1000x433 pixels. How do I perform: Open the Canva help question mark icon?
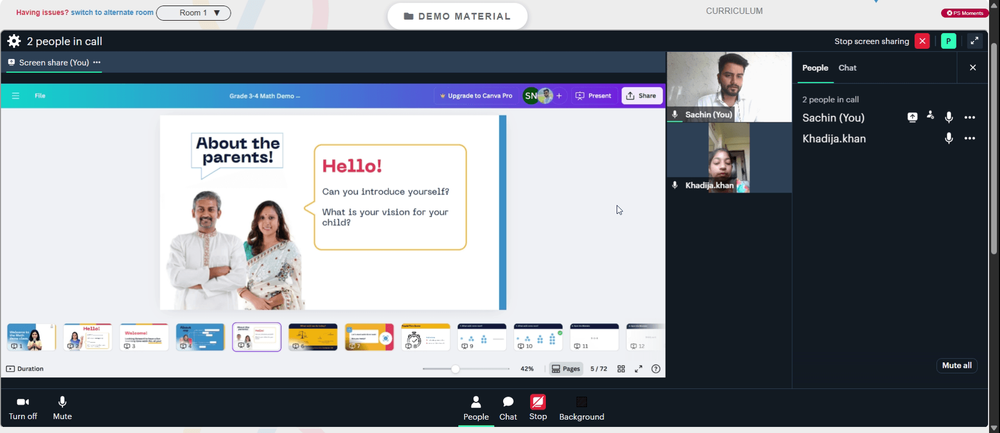point(656,369)
